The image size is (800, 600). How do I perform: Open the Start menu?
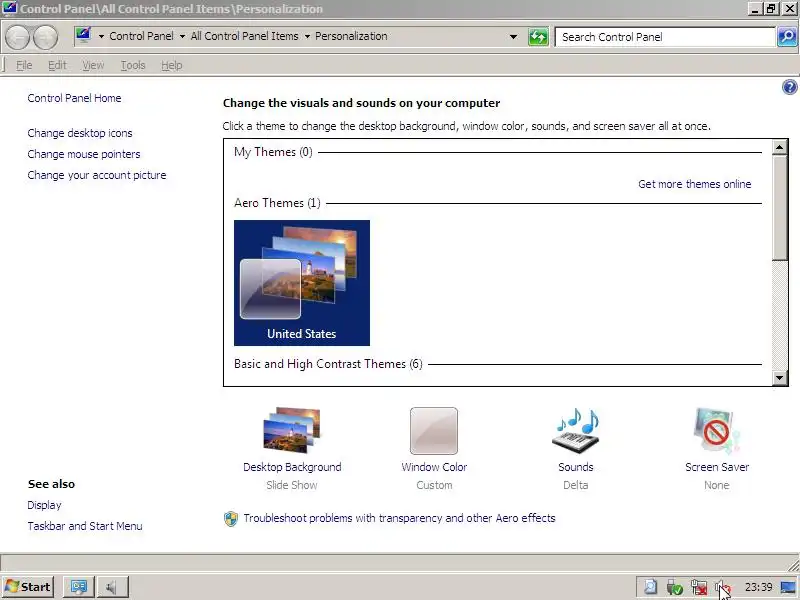[29, 587]
